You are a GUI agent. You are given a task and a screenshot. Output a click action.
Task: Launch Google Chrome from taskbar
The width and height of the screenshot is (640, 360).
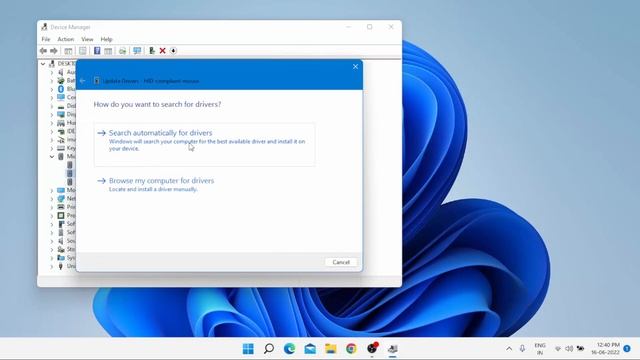(351, 349)
